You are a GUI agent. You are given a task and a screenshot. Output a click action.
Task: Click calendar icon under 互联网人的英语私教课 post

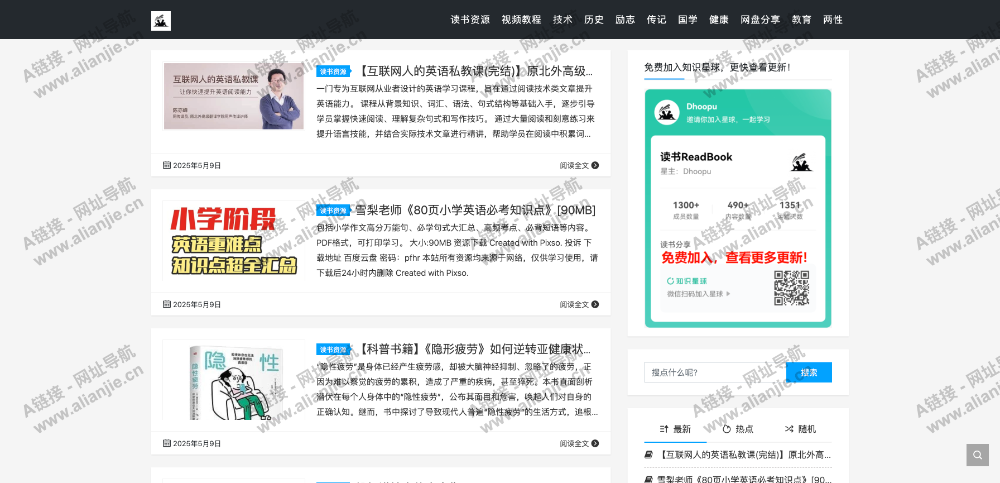tap(167, 165)
